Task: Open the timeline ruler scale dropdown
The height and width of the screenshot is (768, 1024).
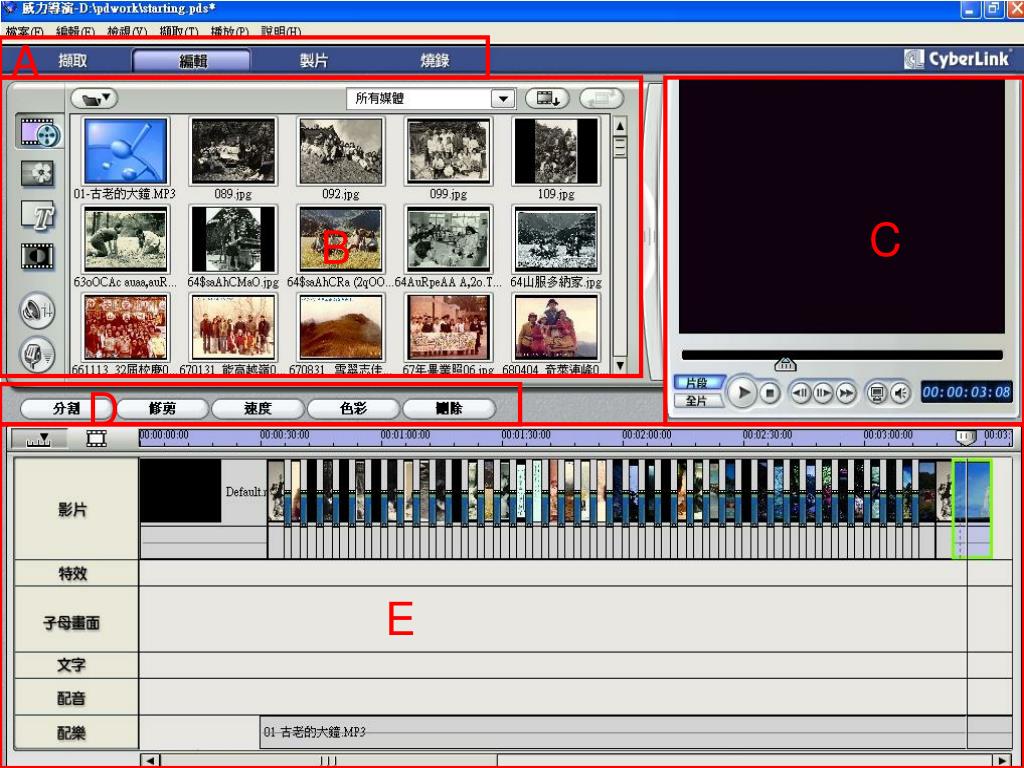Action: pyautogui.click(x=39, y=439)
